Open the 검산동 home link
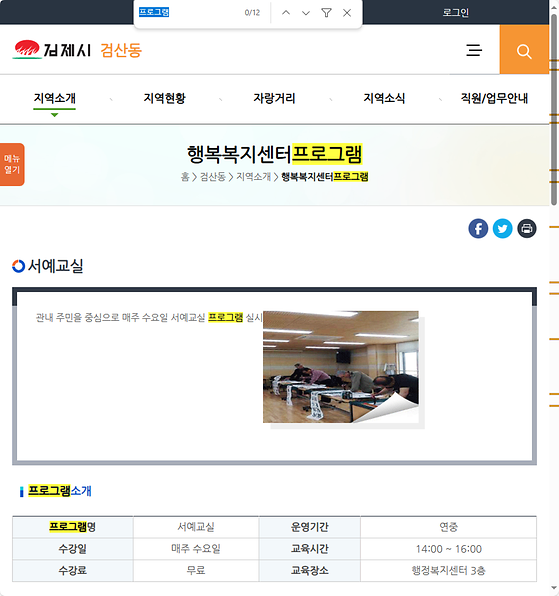Image resolution: width=559 pixels, height=596 pixels. pyautogui.click(x=121, y=50)
